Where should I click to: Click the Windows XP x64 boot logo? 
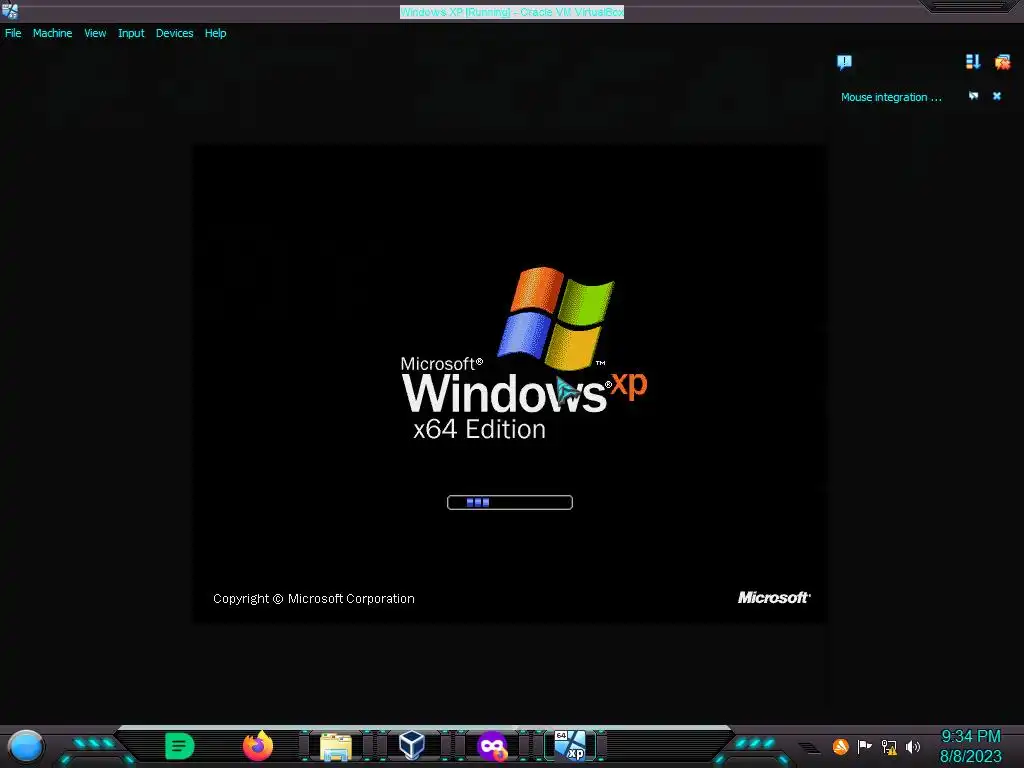point(524,353)
